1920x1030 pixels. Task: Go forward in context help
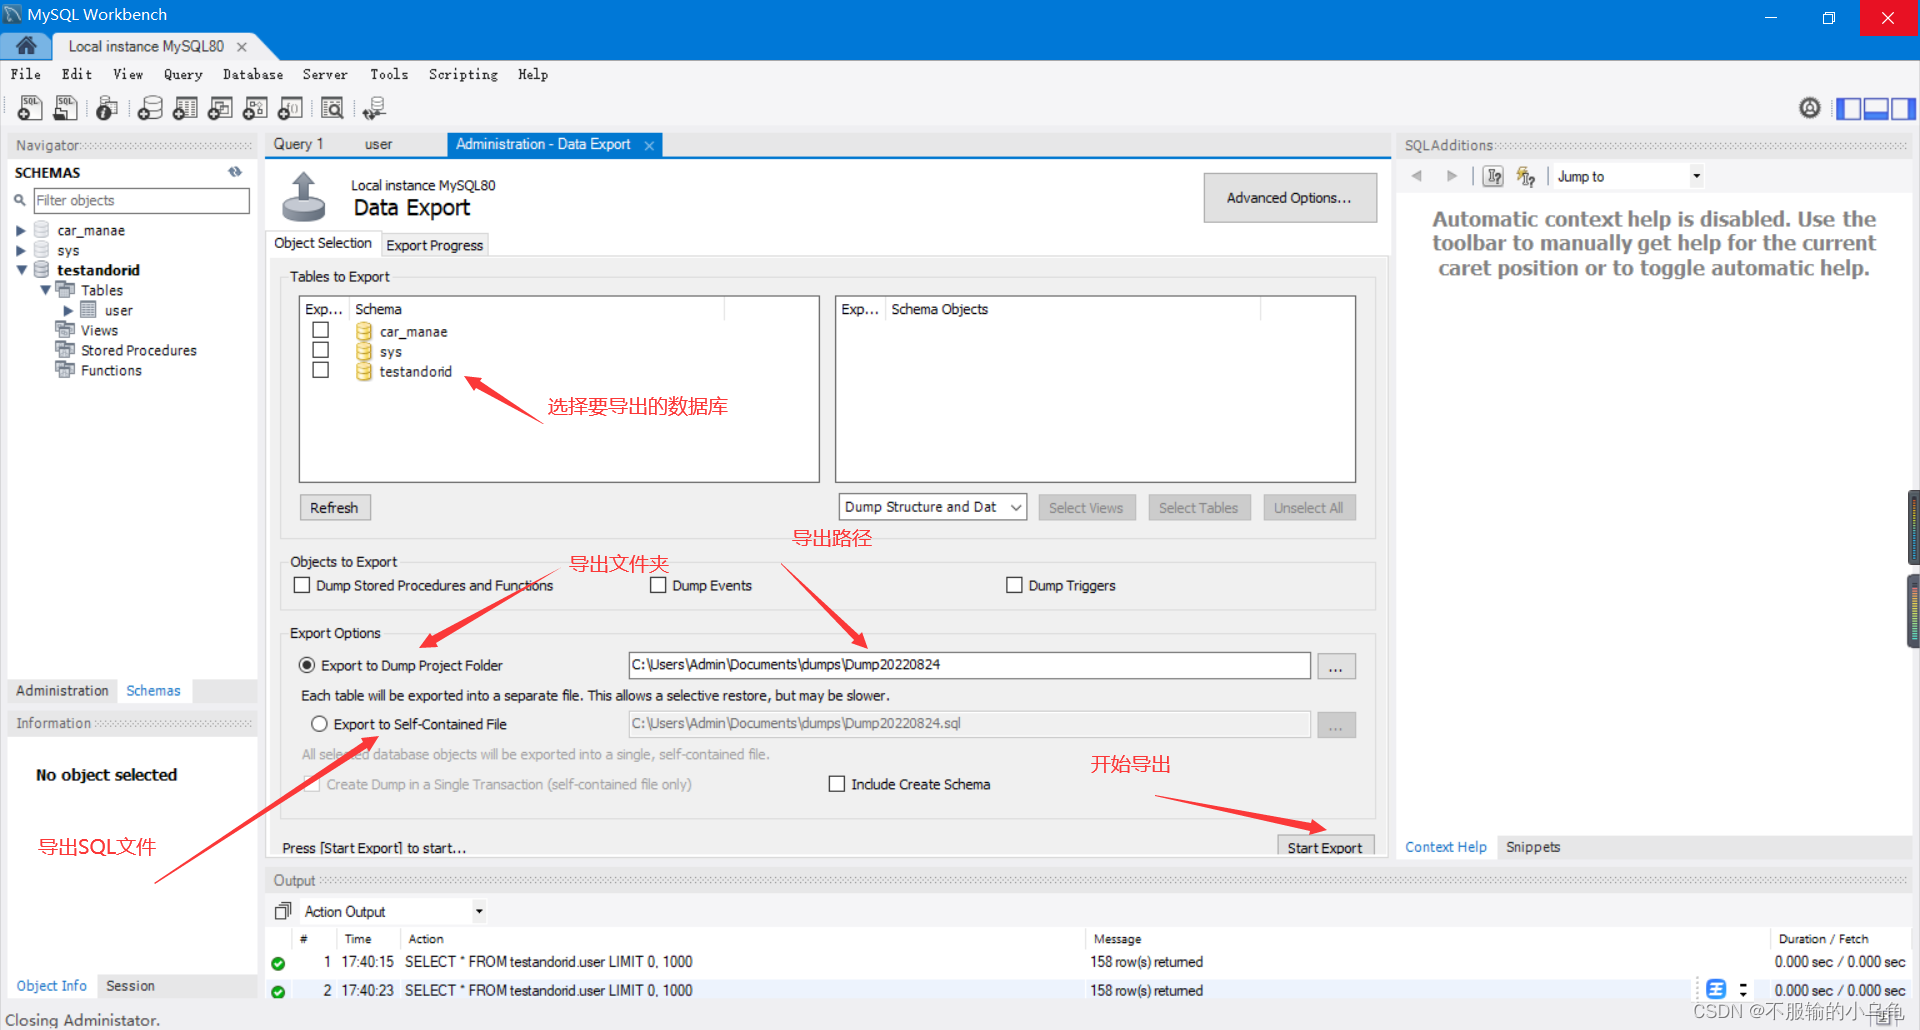(x=1451, y=176)
